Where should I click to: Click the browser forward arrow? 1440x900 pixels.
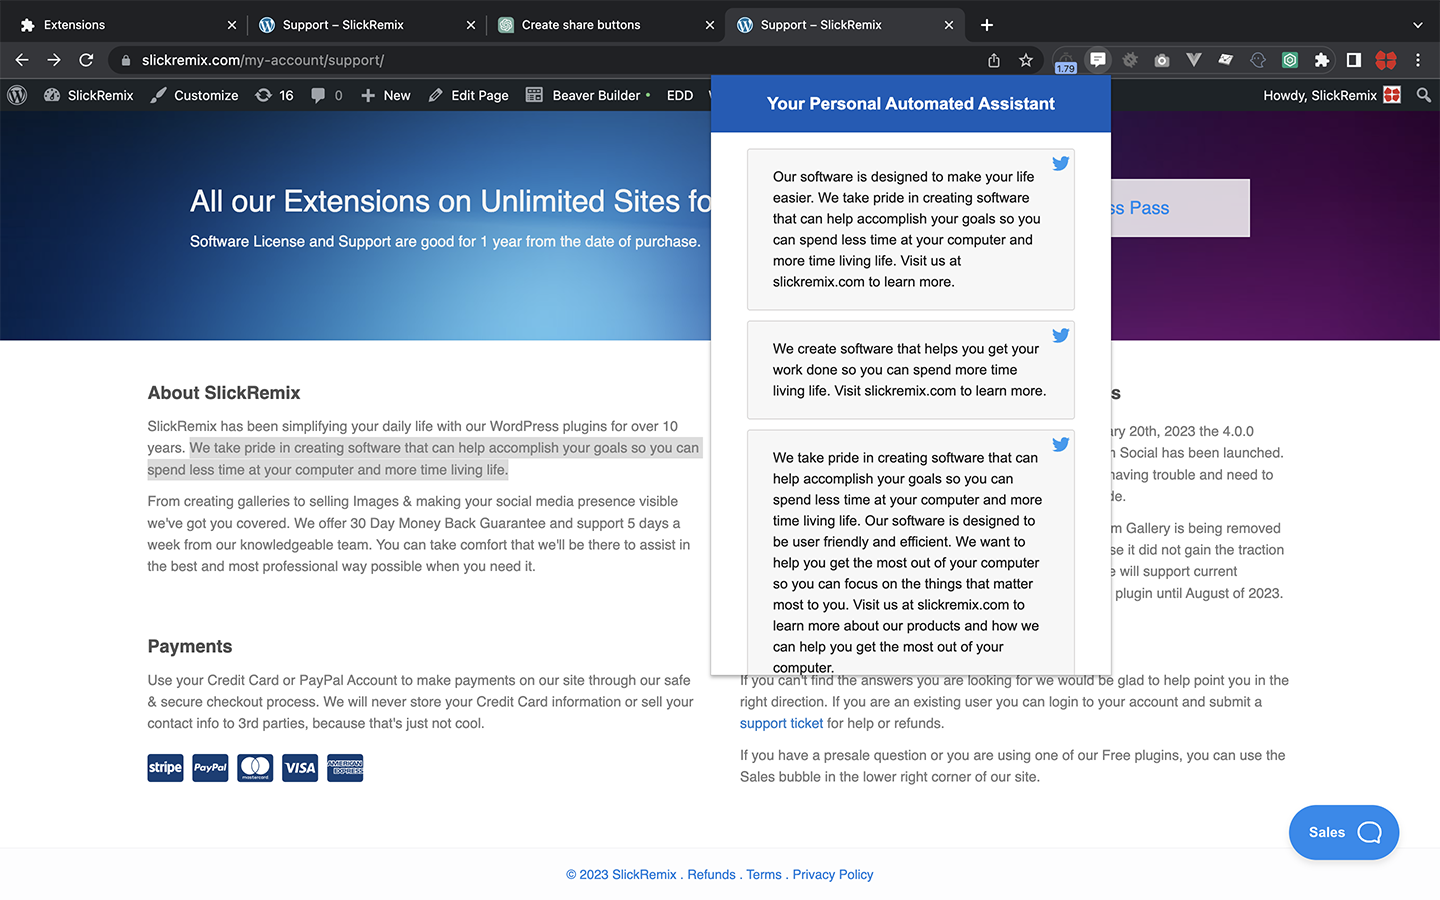click(54, 60)
